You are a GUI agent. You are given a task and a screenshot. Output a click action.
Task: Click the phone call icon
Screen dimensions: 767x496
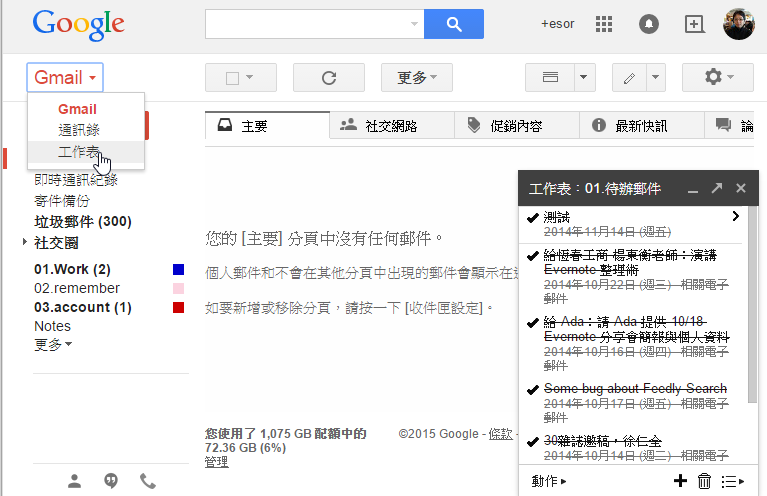[x=148, y=481]
